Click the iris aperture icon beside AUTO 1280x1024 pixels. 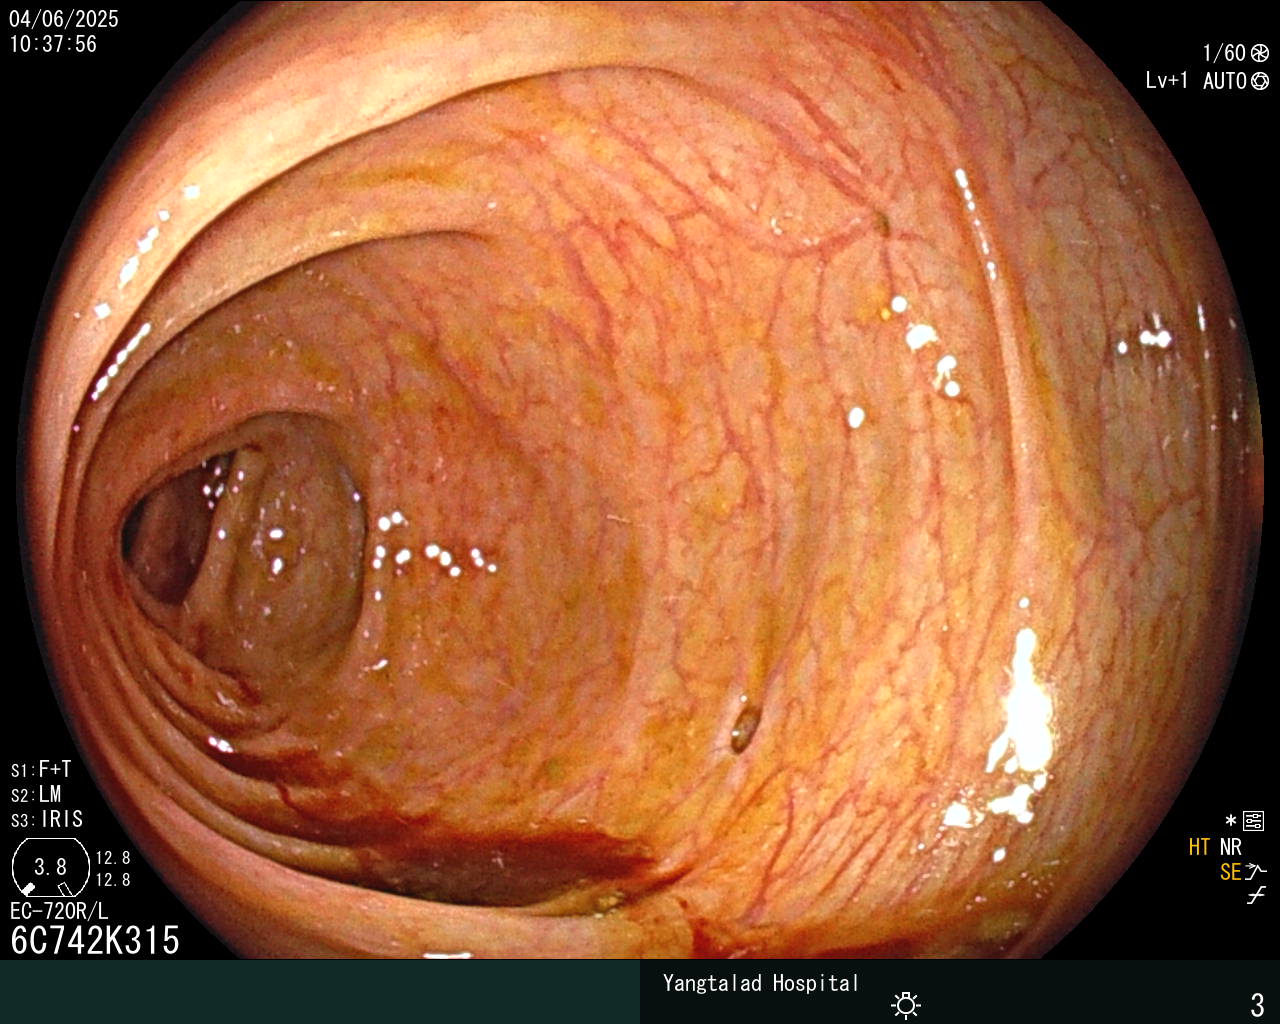[1260, 81]
